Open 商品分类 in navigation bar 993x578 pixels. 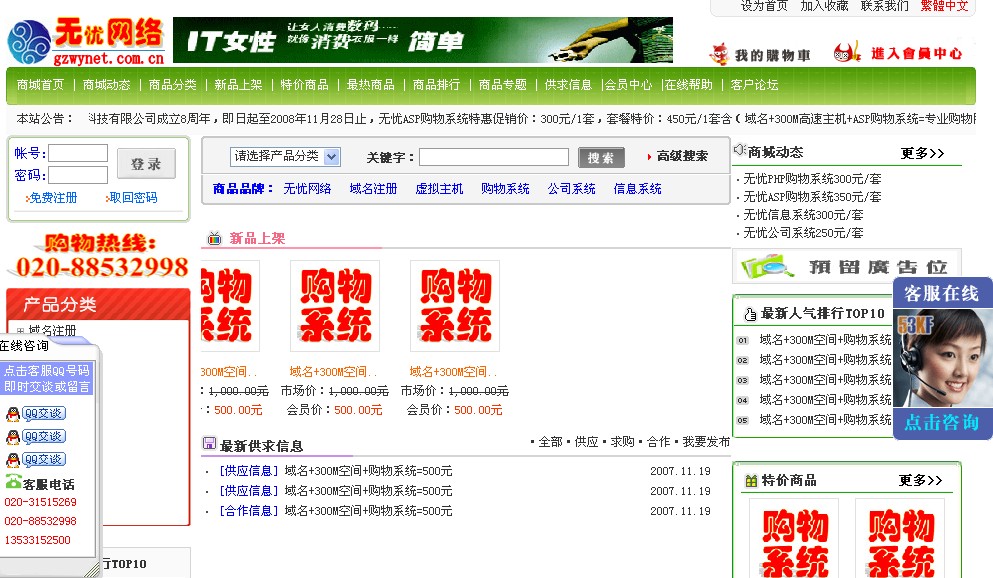tap(172, 85)
